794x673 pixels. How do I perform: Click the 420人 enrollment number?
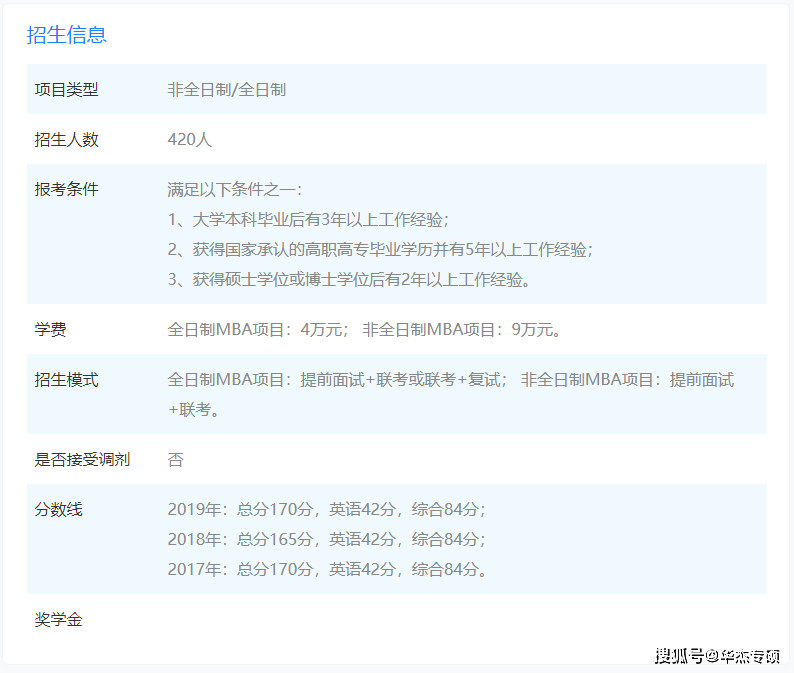pos(189,140)
